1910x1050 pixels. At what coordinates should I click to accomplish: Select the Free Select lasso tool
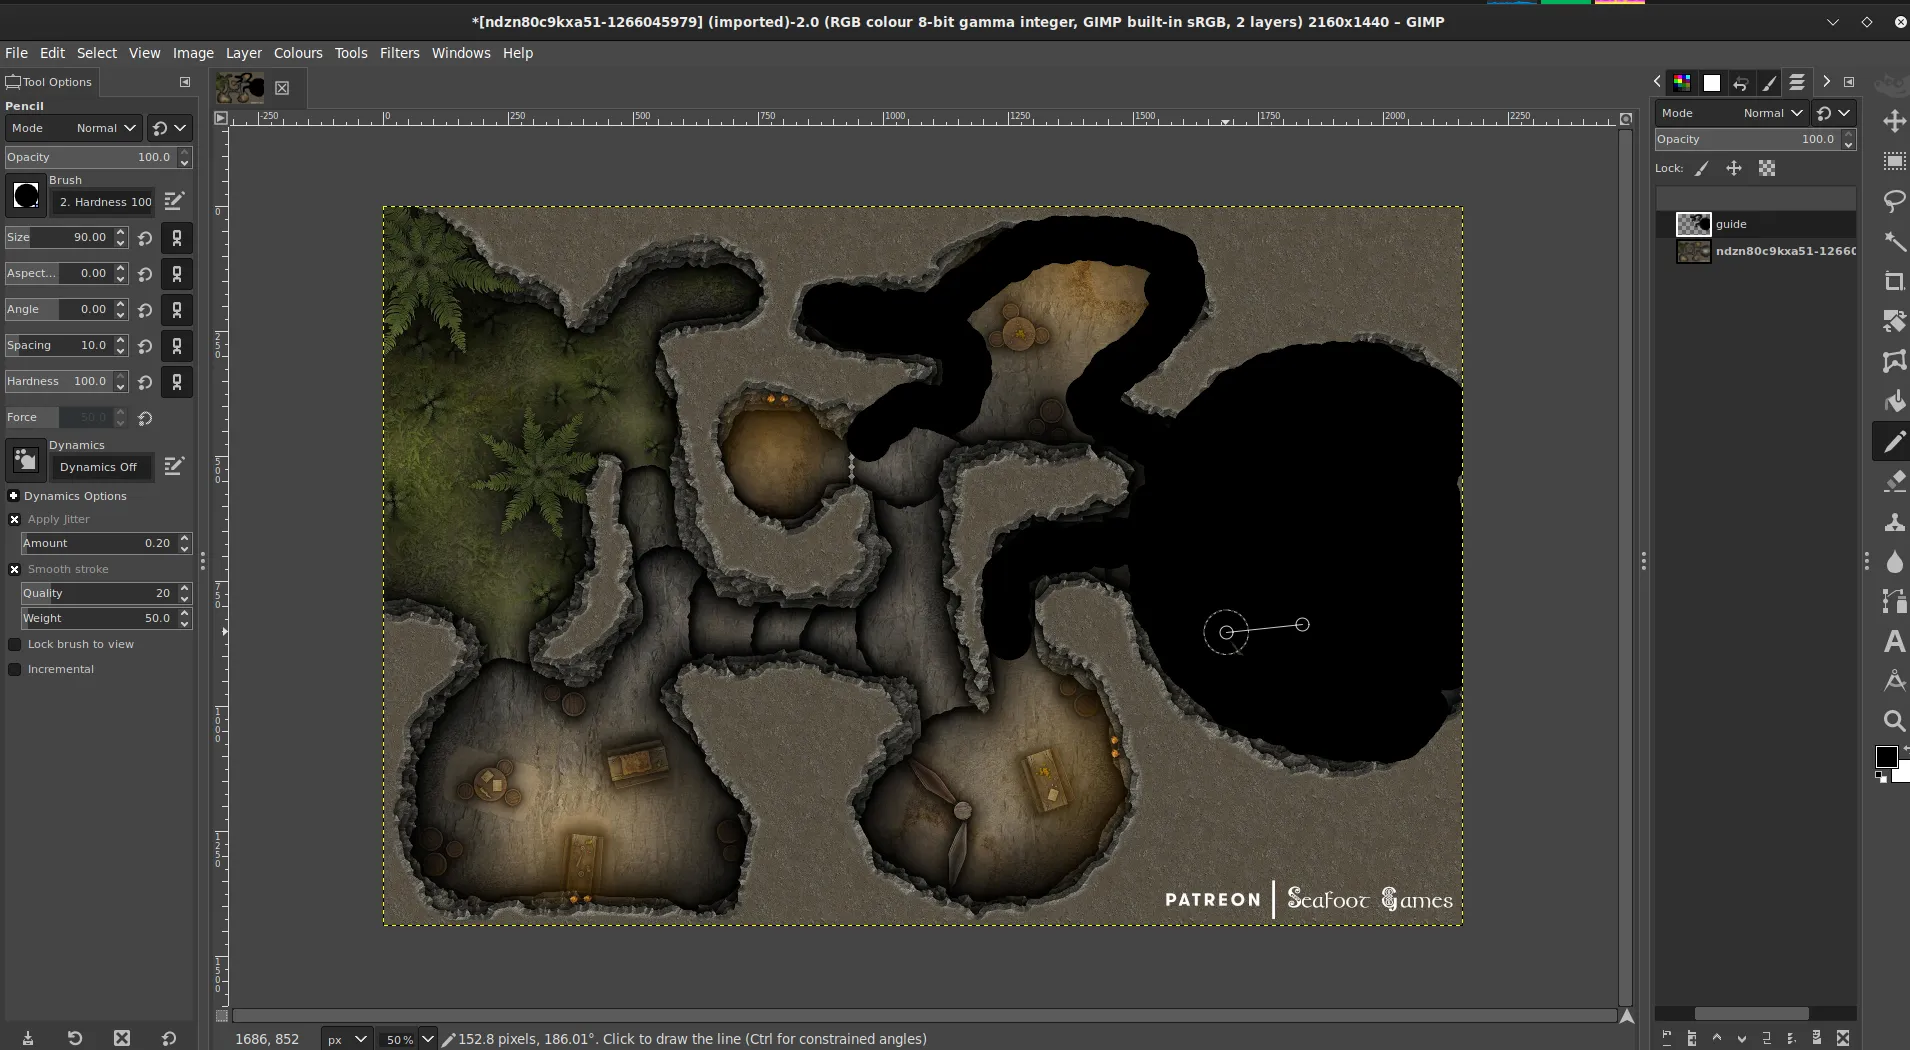click(x=1893, y=203)
